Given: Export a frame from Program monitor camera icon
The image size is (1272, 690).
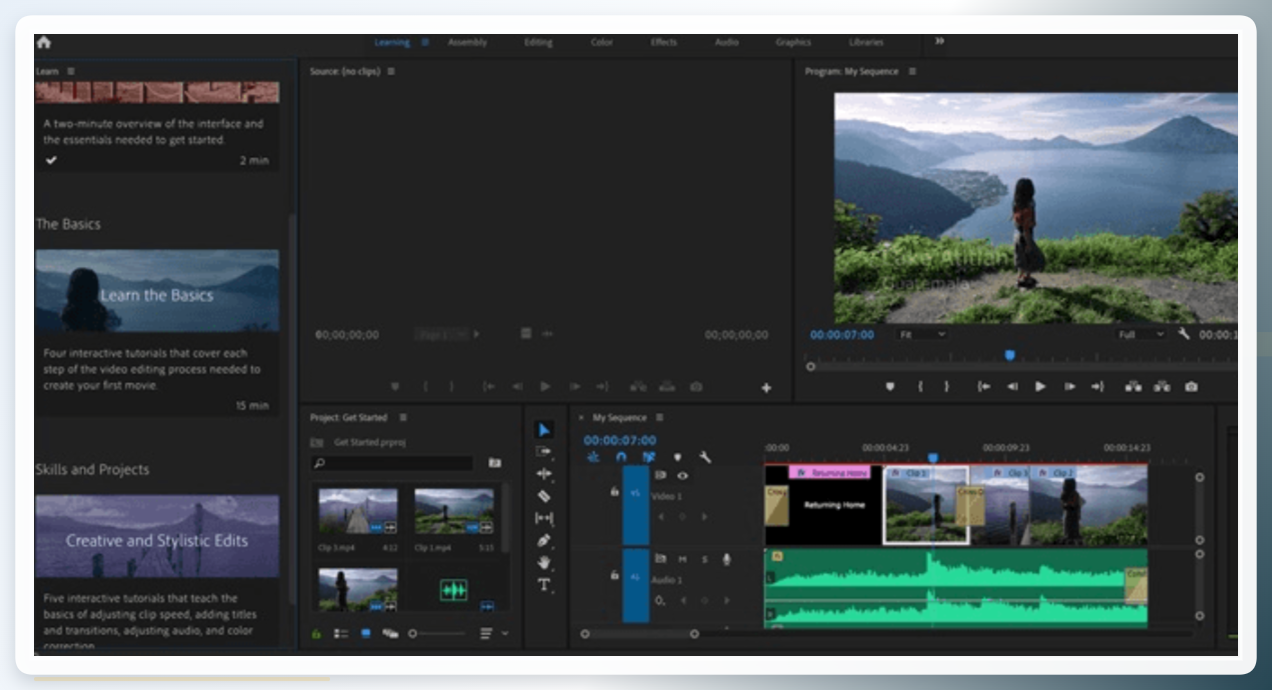Looking at the screenshot, I should click(x=1191, y=386).
